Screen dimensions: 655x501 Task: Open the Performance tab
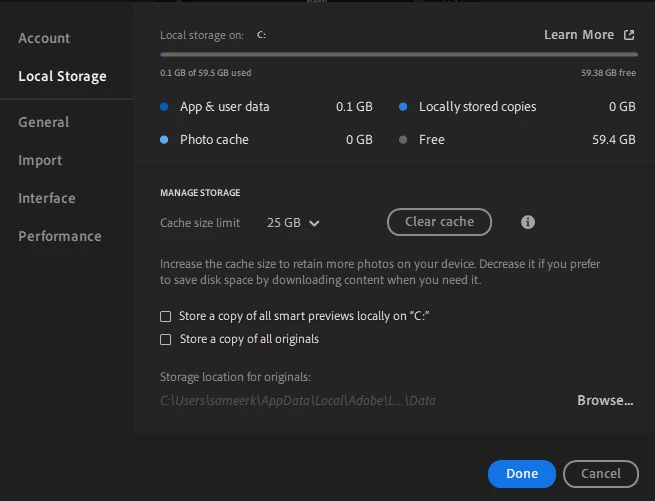[60, 236]
